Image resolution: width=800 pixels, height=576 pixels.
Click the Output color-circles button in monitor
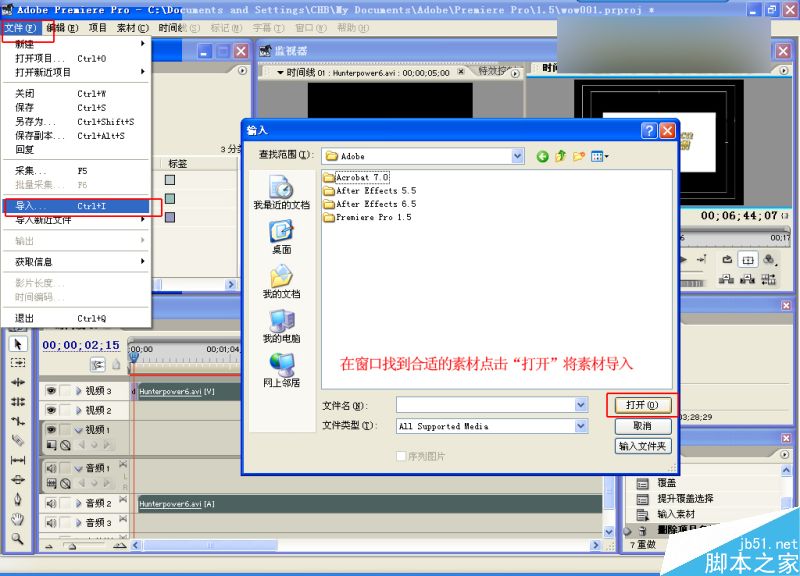point(769,260)
